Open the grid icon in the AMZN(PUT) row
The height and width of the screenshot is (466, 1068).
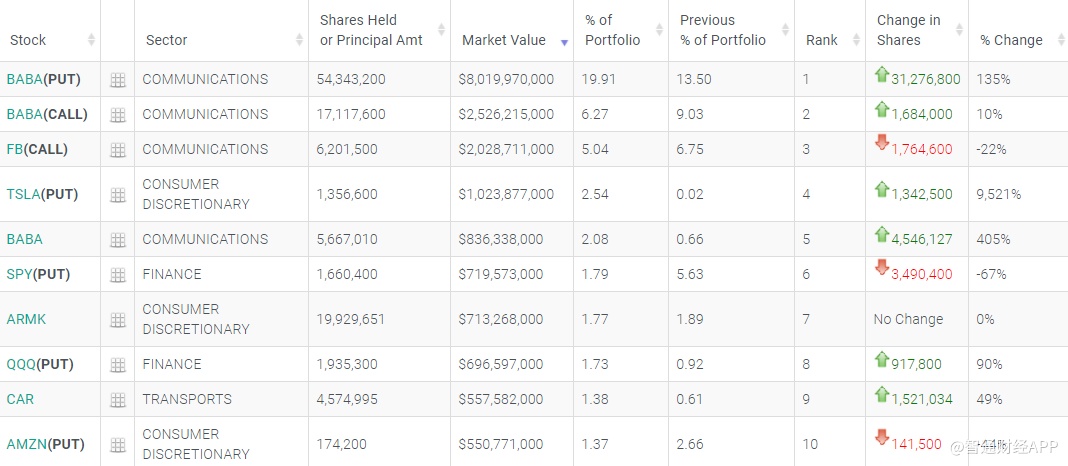118,445
